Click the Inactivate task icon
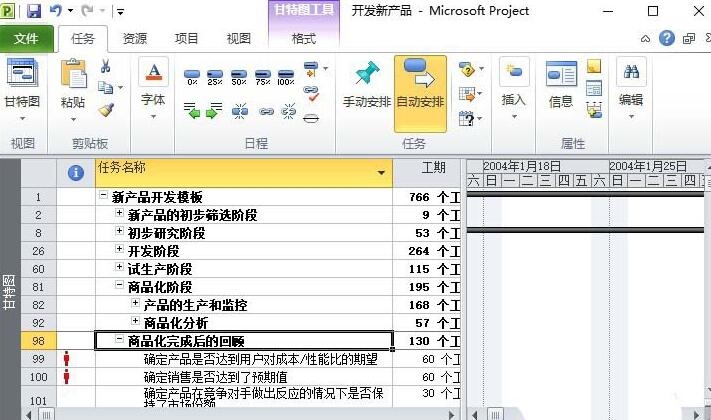The image size is (711, 420). 311,118
